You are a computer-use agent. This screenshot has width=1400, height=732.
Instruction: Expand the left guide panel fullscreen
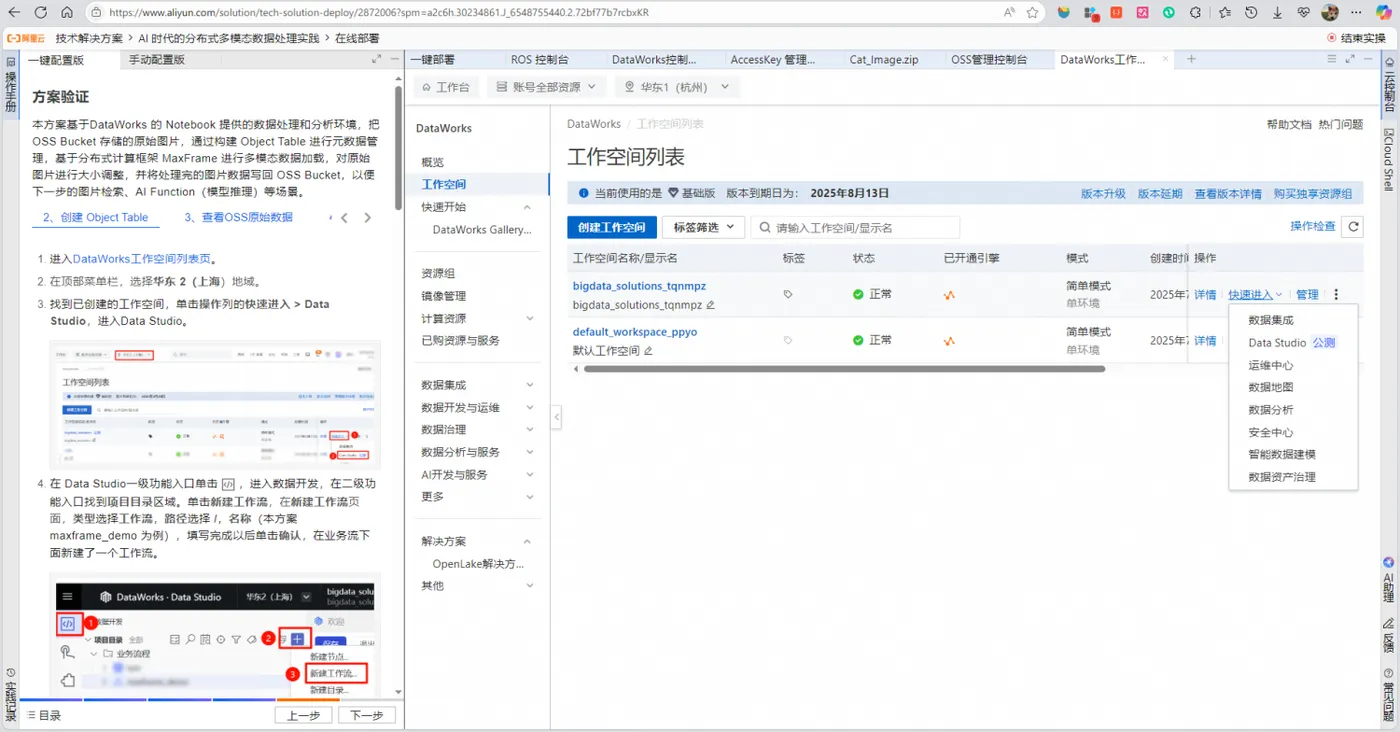click(x=377, y=60)
